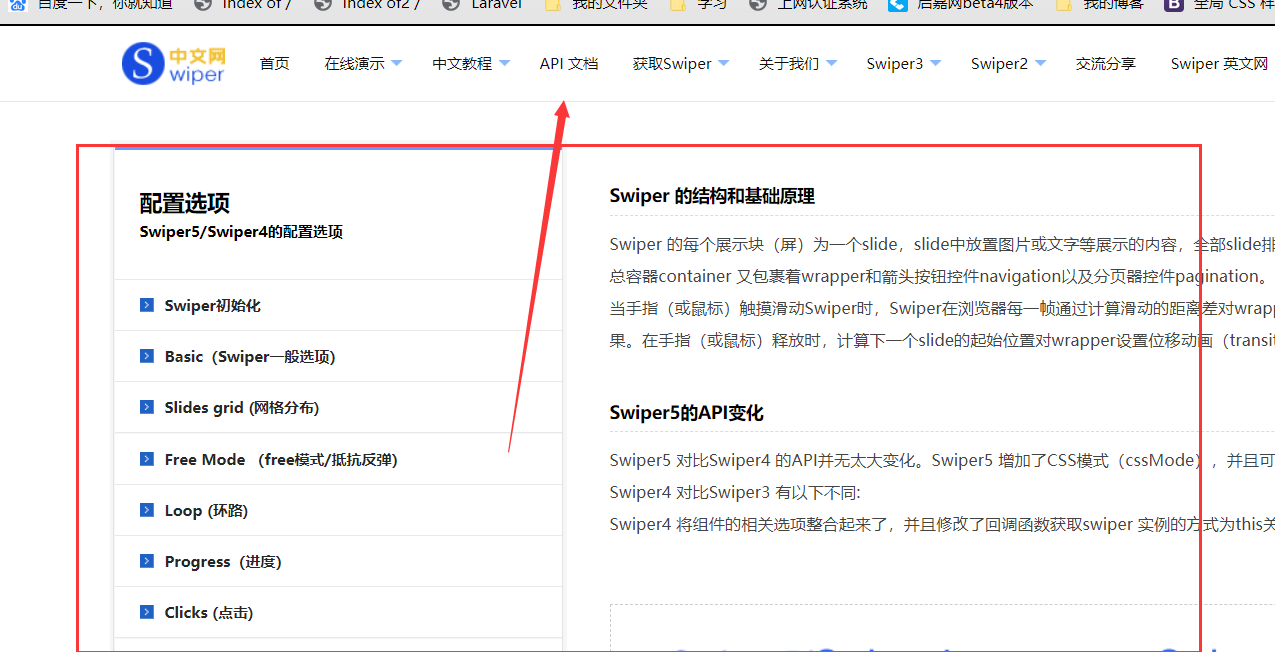The height and width of the screenshot is (652, 1275).
Task: Go to the 首页 nav item
Action: pyautogui.click(x=274, y=63)
